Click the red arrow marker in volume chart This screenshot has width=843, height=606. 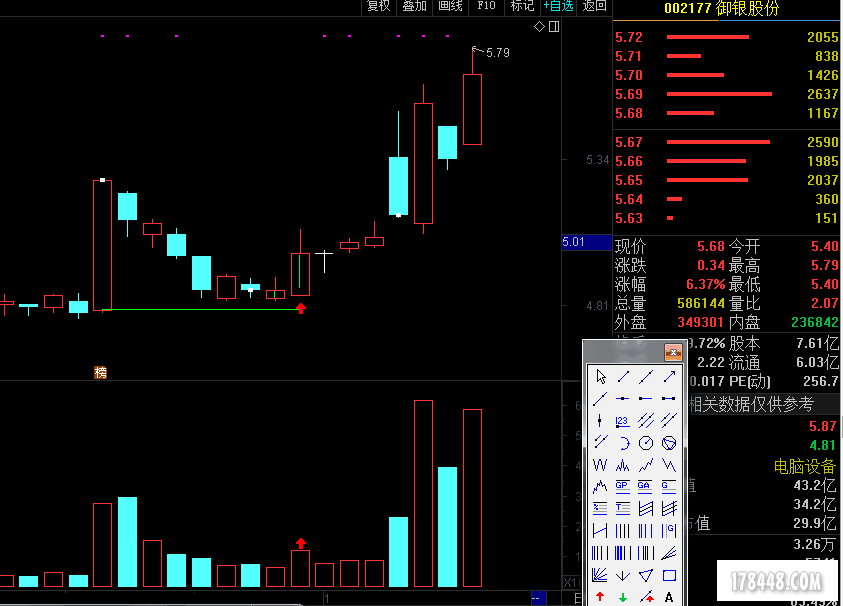tap(301, 543)
